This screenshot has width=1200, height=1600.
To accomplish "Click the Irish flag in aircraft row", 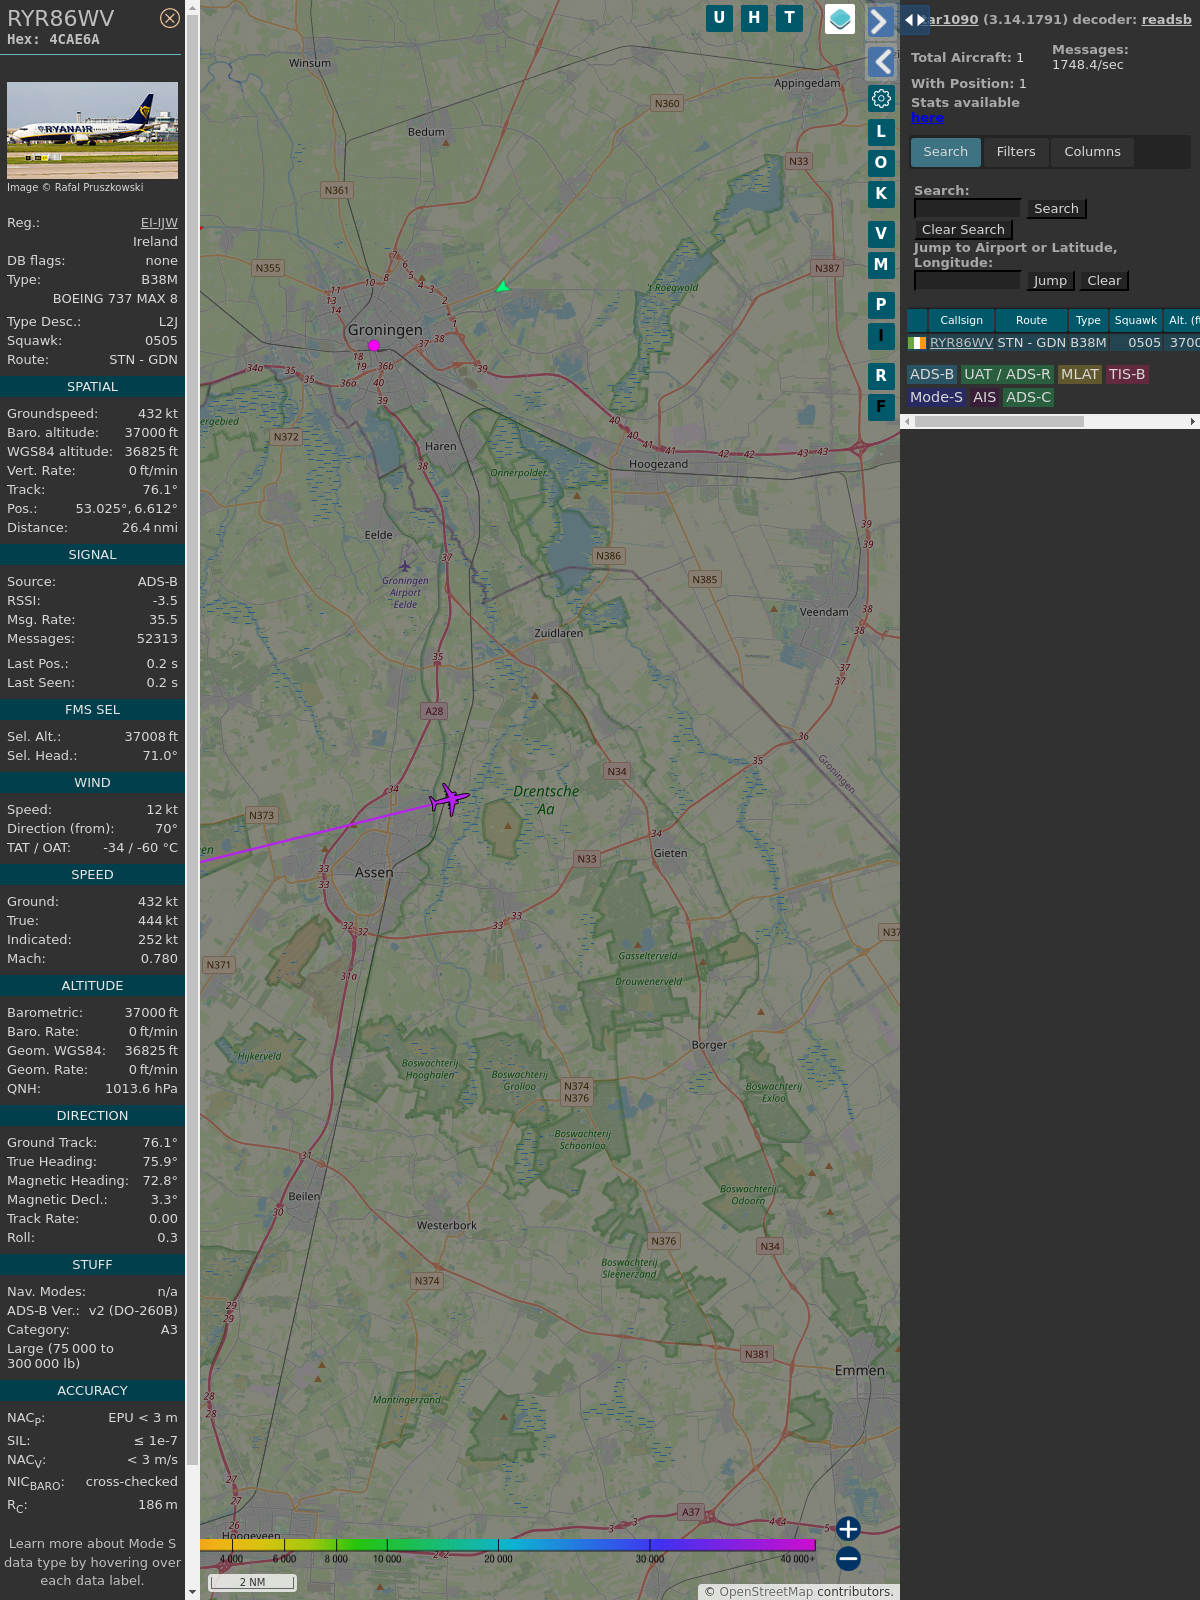I will point(917,343).
